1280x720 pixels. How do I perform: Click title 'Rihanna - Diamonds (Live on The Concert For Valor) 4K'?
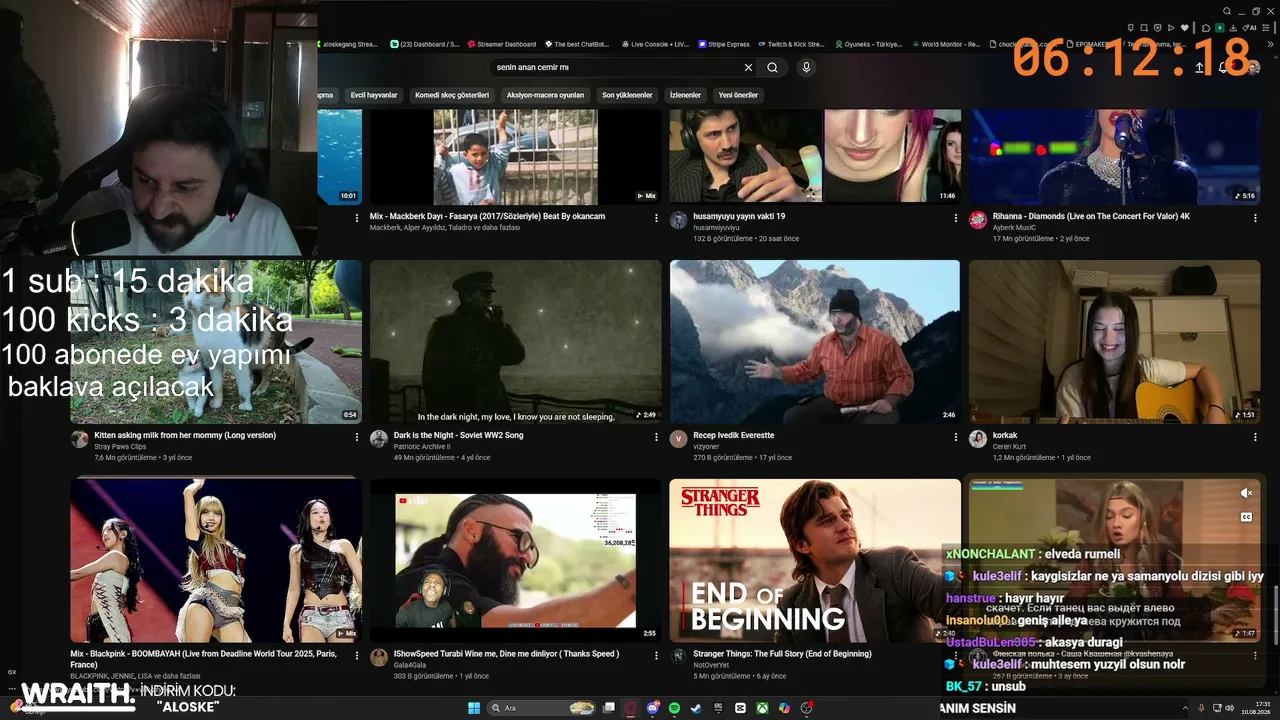(1091, 216)
